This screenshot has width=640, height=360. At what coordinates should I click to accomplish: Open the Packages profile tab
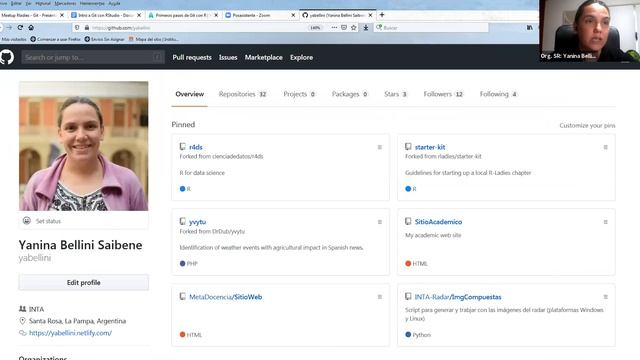click(x=349, y=94)
